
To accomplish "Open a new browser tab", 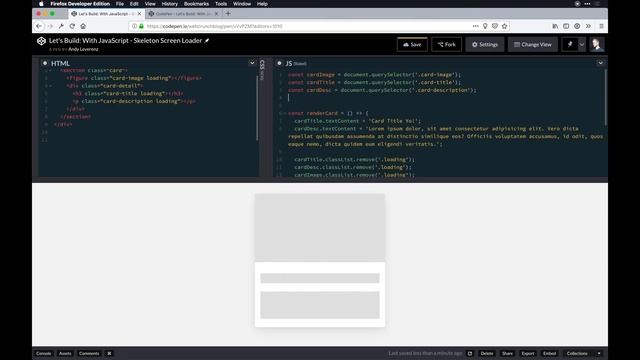I will [x=228, y=14].
